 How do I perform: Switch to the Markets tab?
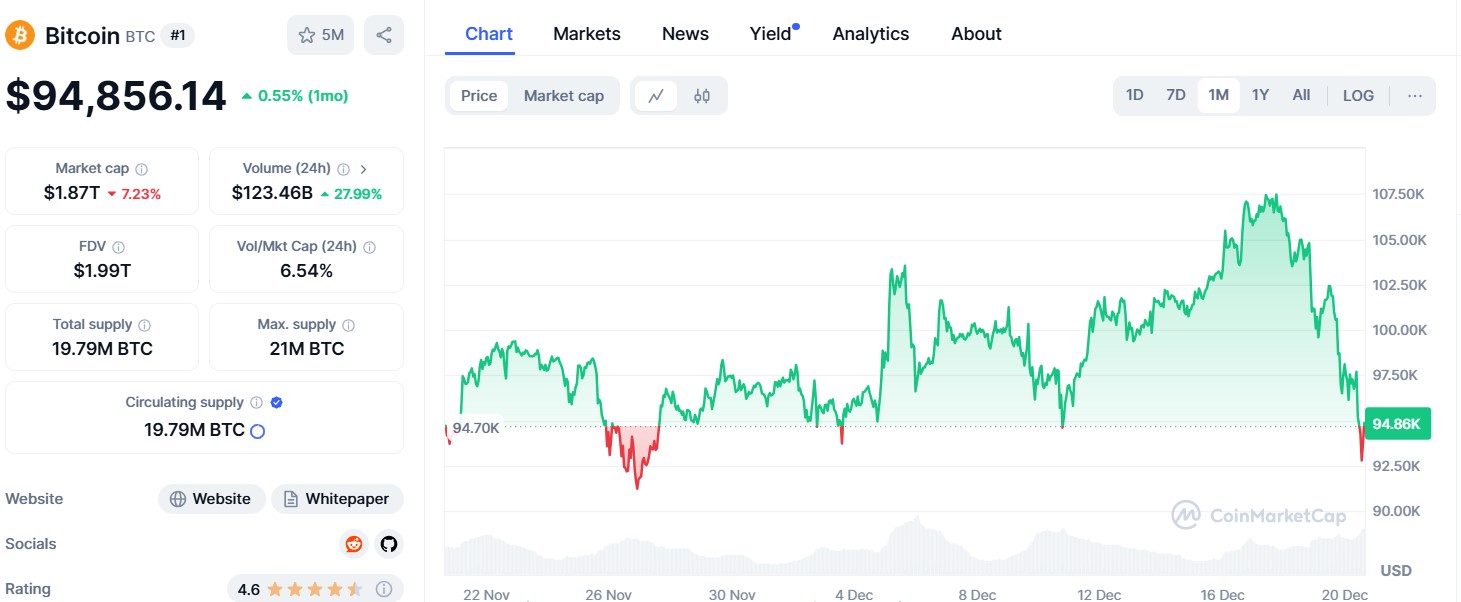pos(587,34)
